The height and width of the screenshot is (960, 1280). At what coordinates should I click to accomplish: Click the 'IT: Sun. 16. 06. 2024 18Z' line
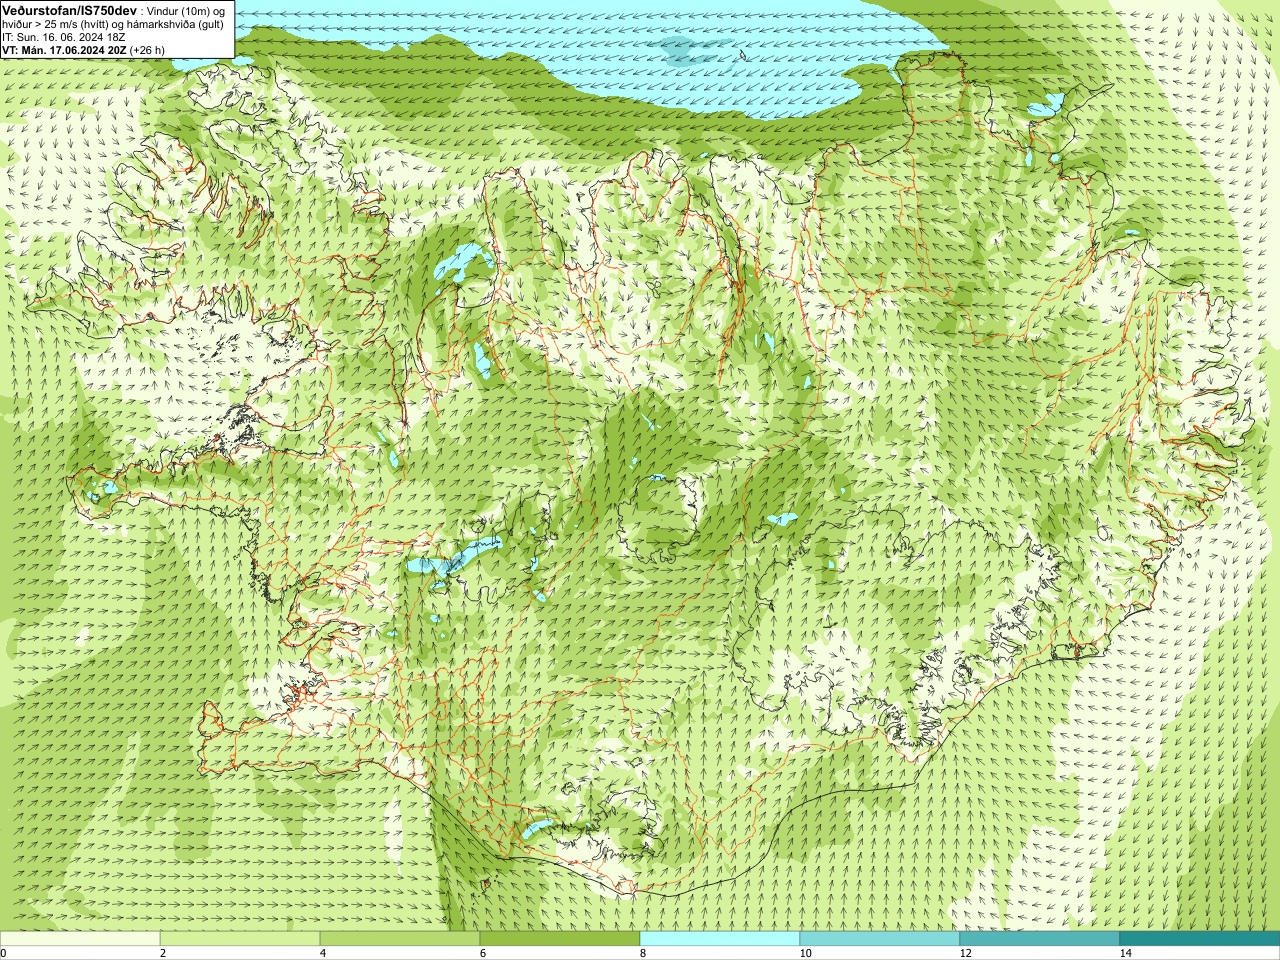(x=64, y=37)
